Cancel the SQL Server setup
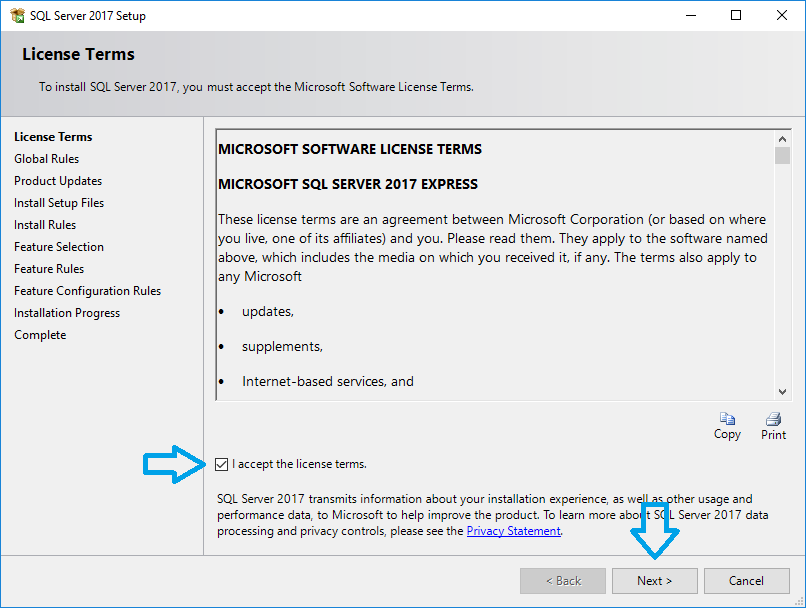 (x=746, y=581)
